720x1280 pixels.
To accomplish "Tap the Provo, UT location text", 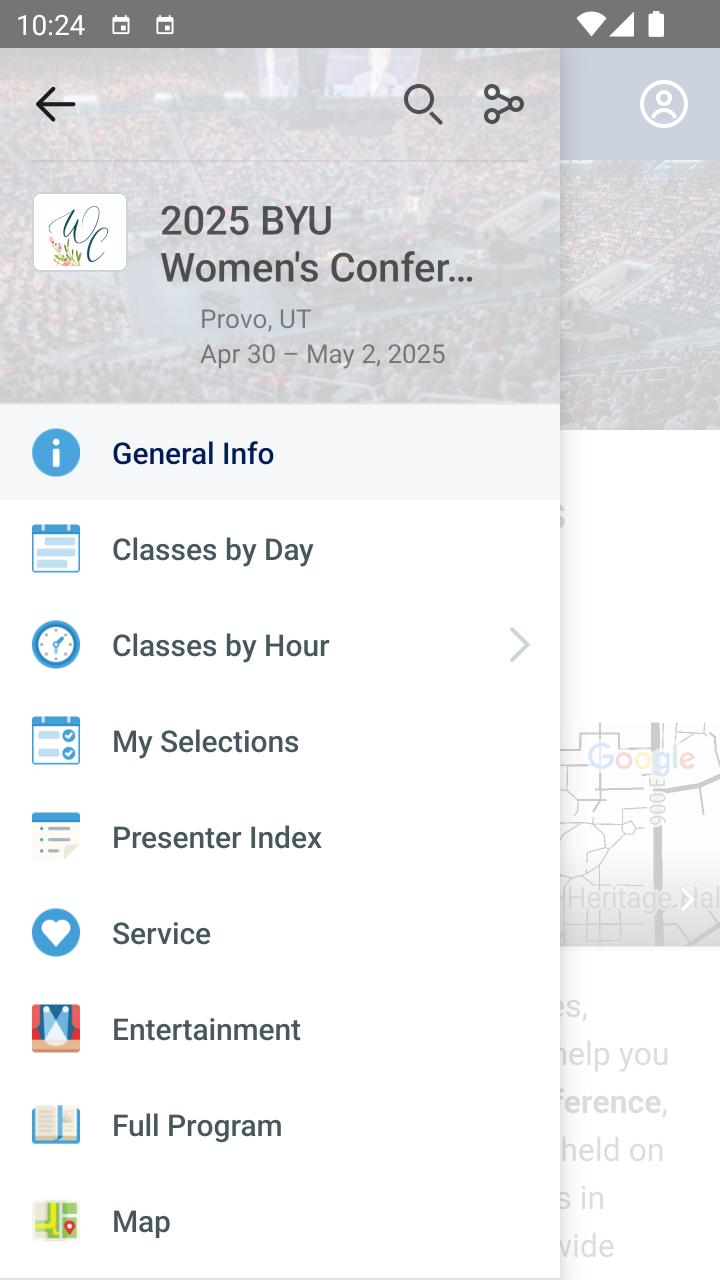I will pos(255,320).
